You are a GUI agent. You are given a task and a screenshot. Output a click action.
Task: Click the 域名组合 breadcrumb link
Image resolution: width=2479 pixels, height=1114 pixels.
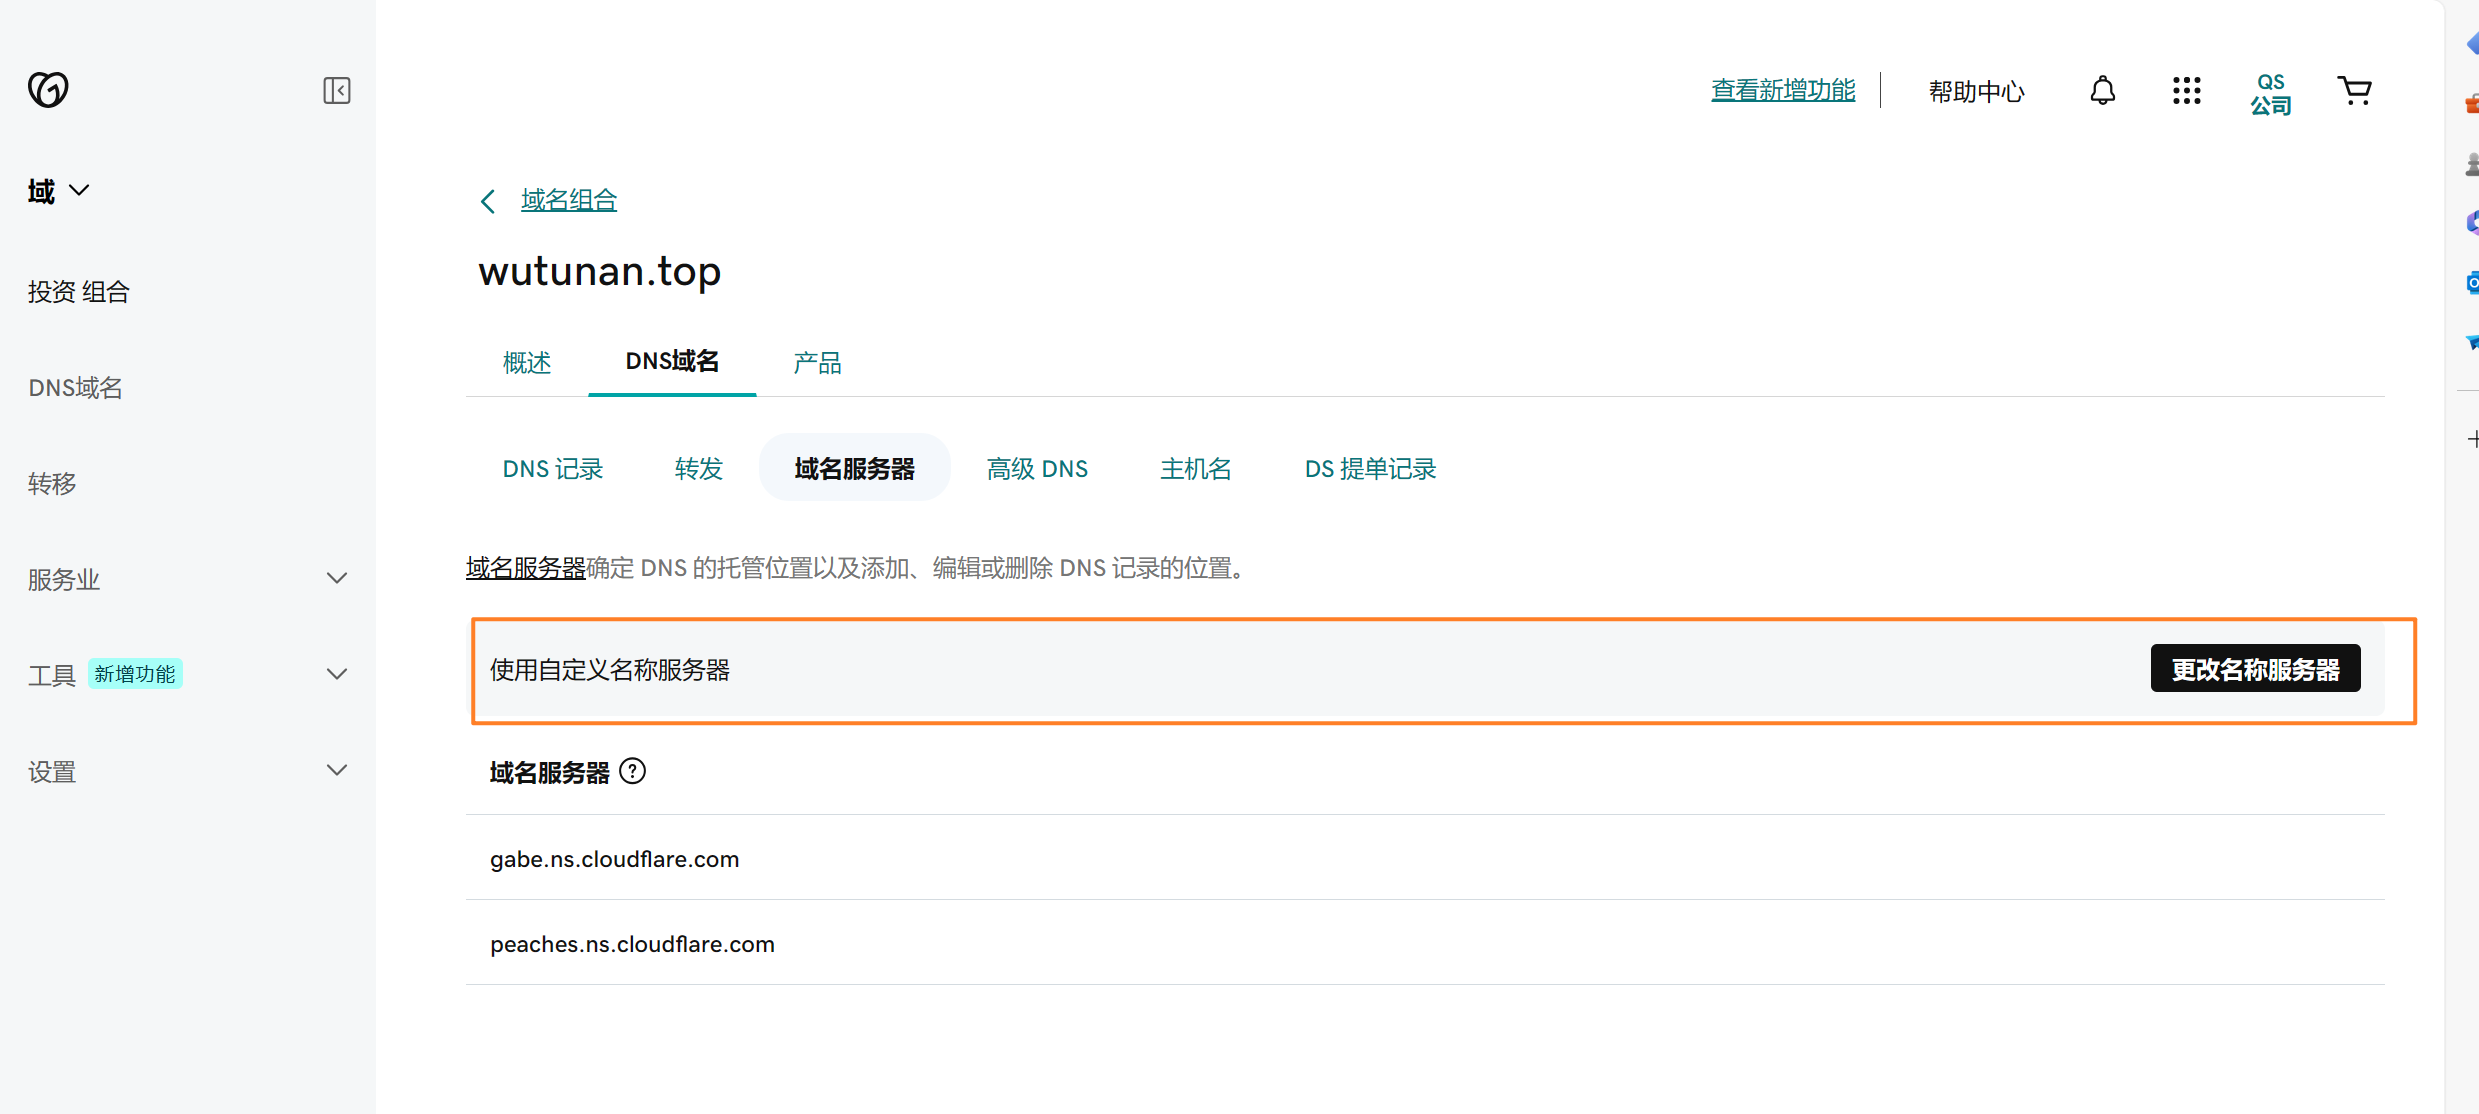pyautogui.click(x=568, y=200)
